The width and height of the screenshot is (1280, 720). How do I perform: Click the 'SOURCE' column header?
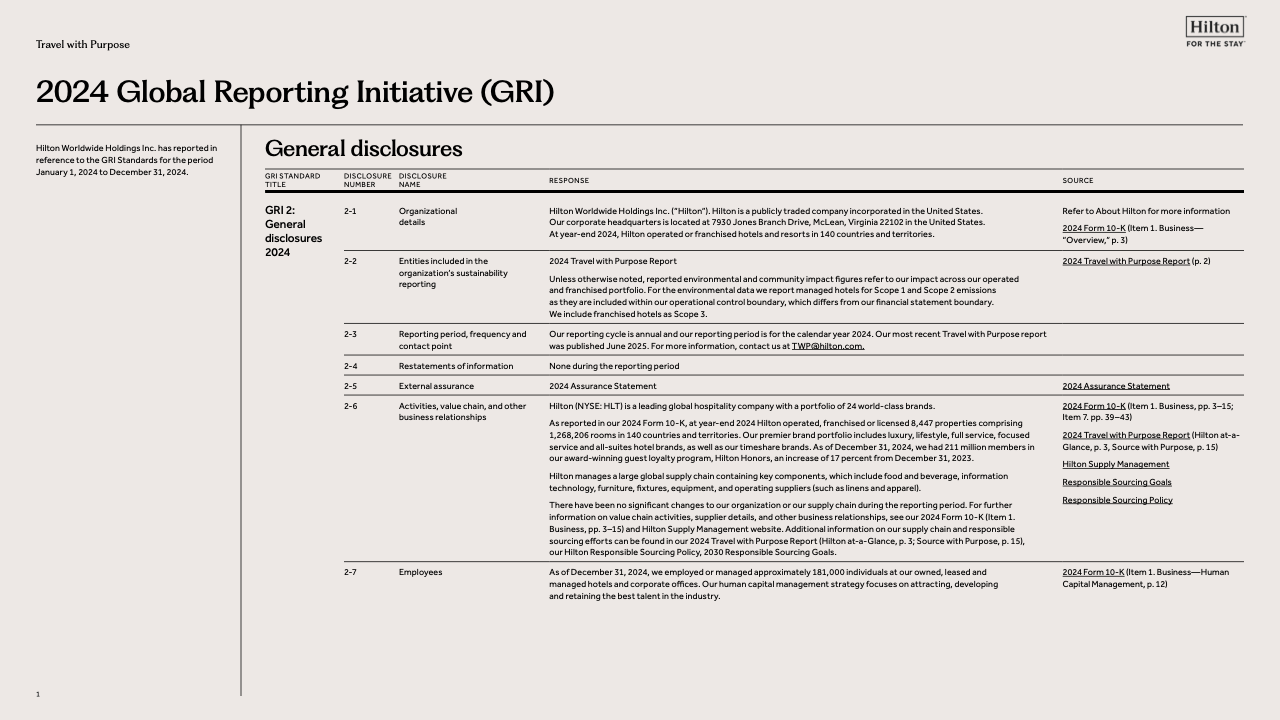point(1077,181)
